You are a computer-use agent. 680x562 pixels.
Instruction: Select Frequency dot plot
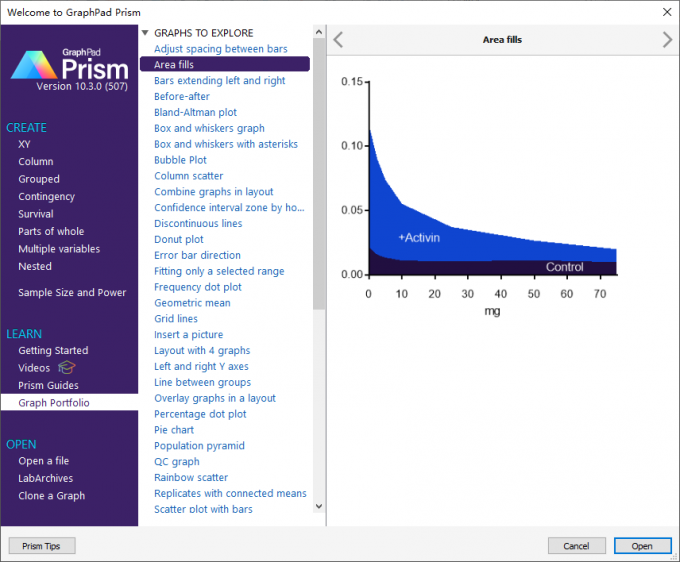[198, 287]
